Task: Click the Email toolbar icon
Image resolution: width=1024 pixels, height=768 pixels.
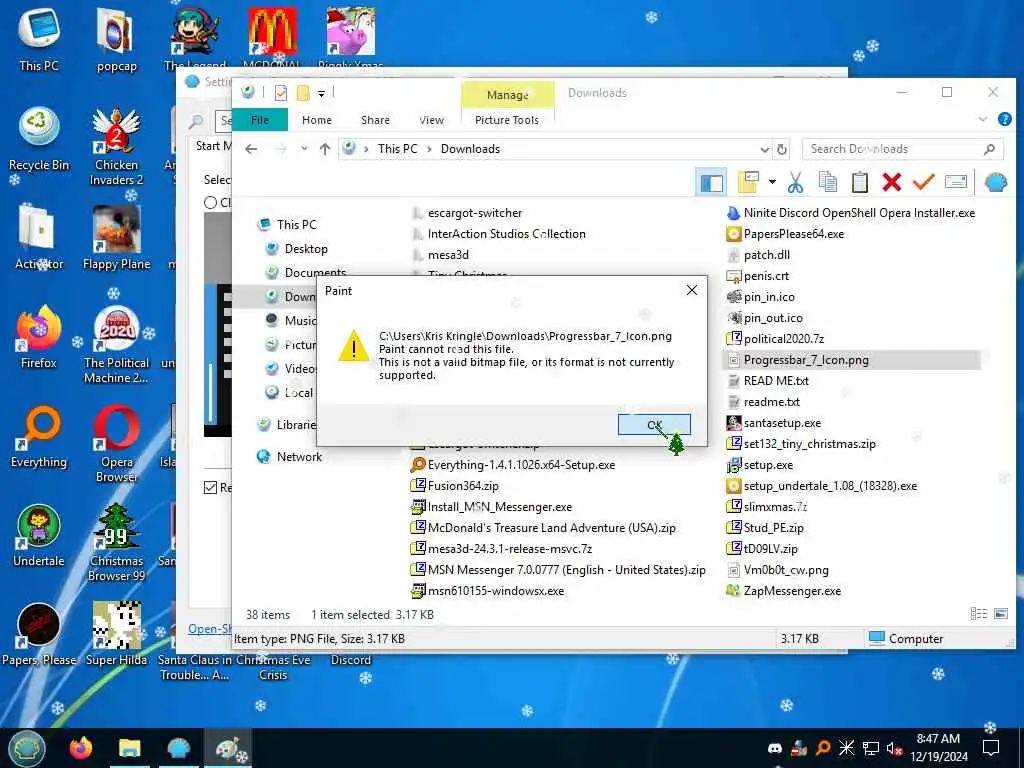Action: click(x=955, y=182)
